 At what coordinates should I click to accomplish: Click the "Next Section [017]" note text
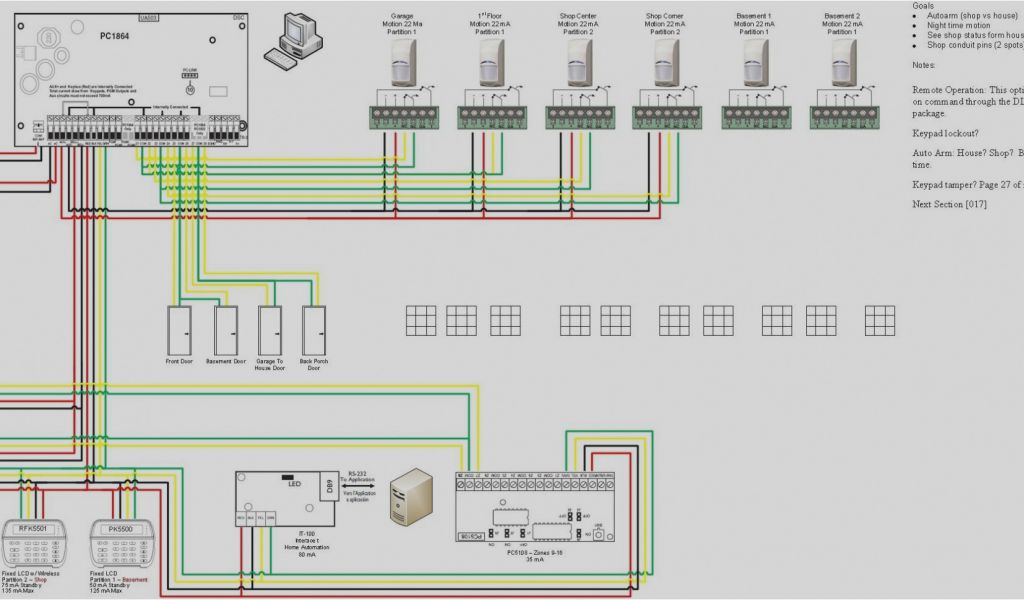[949, 204]
